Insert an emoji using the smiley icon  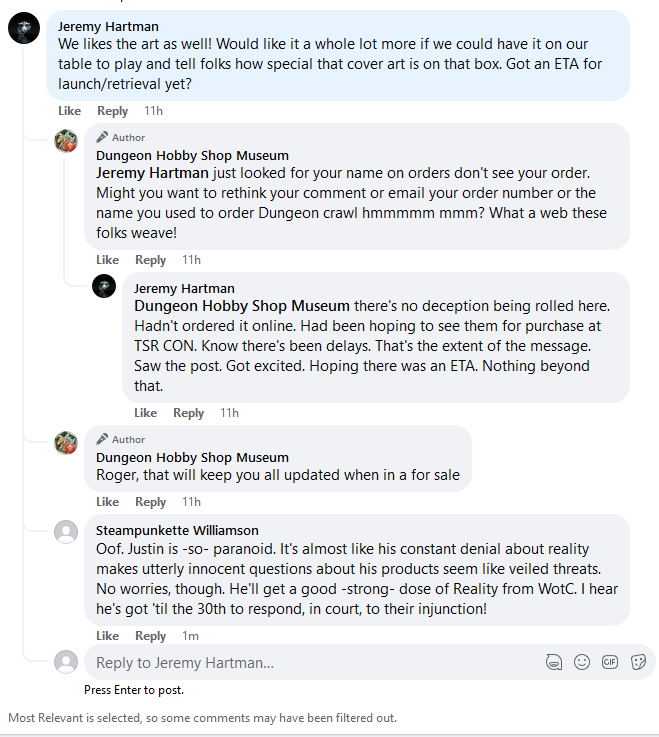pyautogui.click(x=582, y=662)
